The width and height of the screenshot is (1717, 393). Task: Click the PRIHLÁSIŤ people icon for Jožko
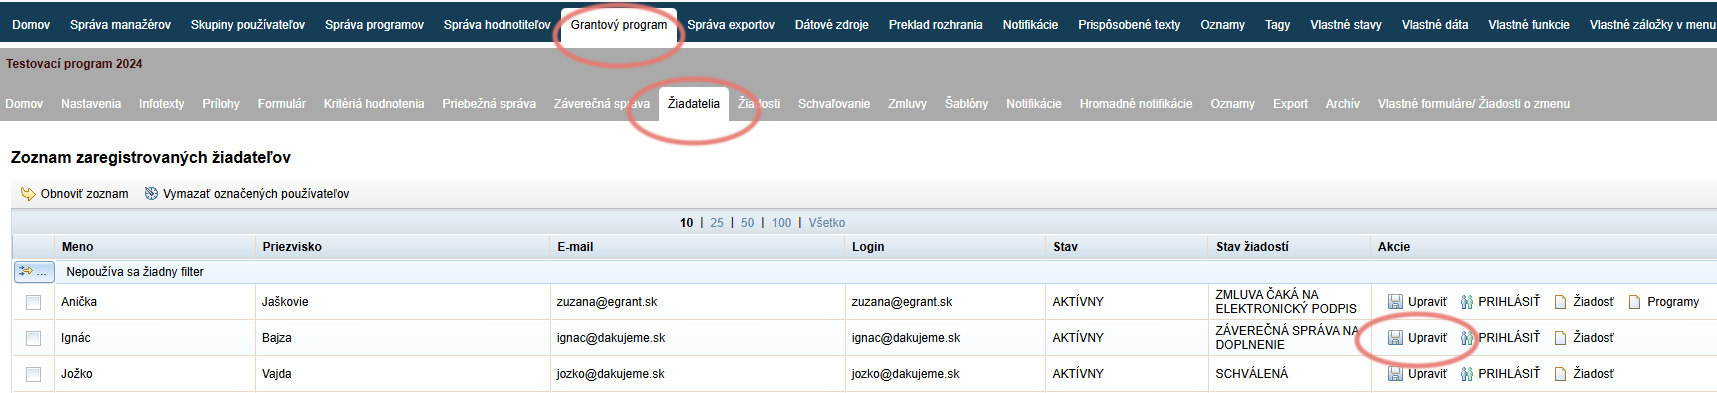coord(1467,374)
